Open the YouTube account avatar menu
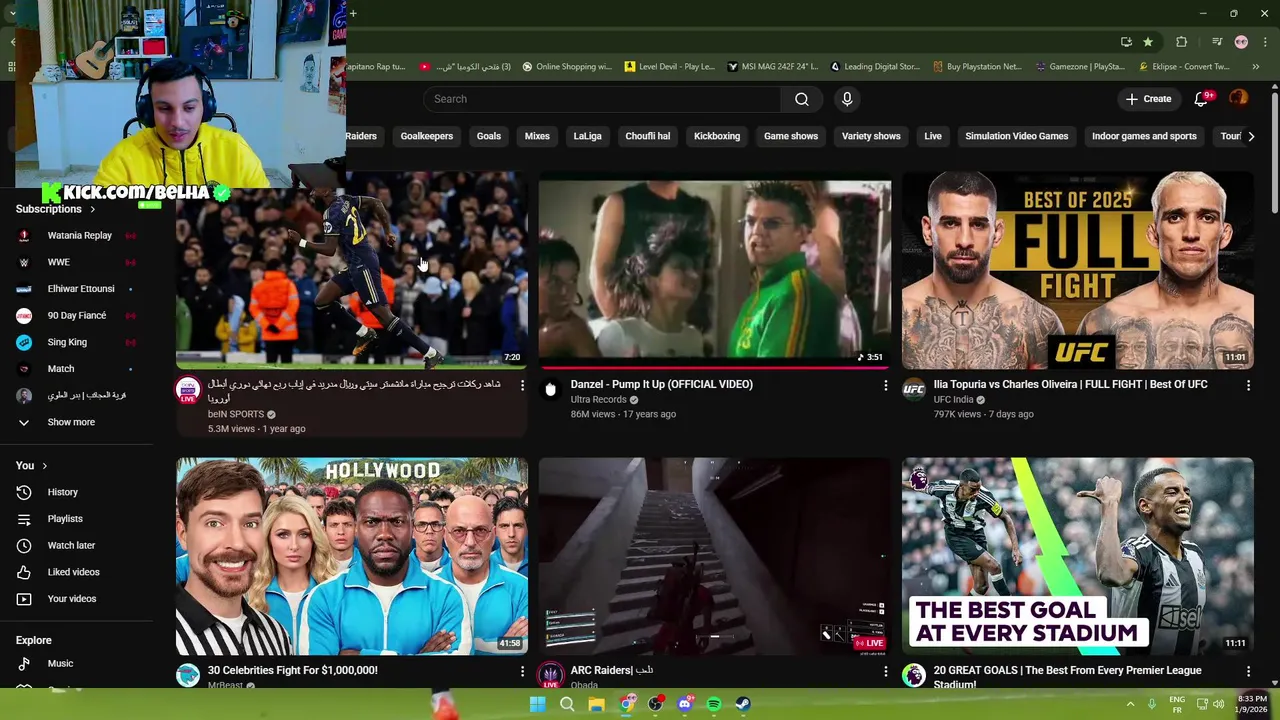Viewport: 1280px width, 720px height. (1239, 98)
